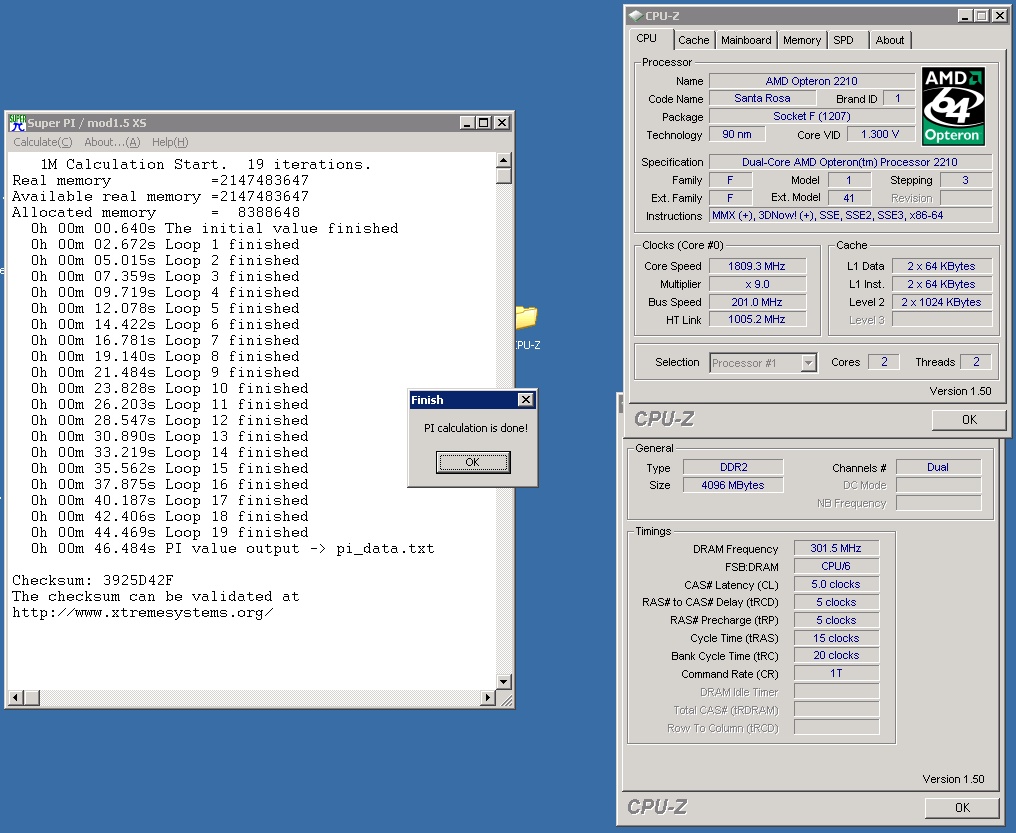The width and height of the screenshot is (1016, 833).
Task: Click the Command Rate 1T value
Action: click(x=836, y=674)
